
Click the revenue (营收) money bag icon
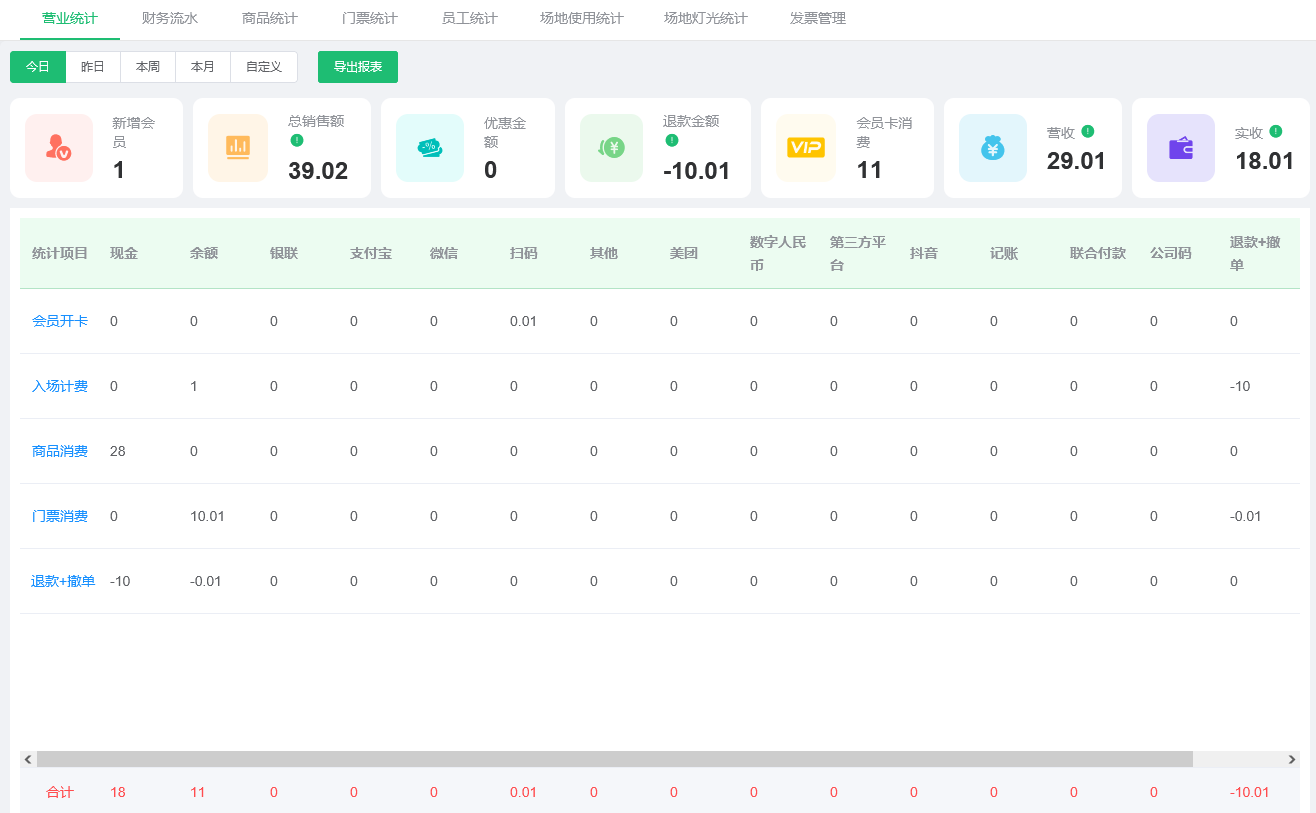click(x=992, y=148)
